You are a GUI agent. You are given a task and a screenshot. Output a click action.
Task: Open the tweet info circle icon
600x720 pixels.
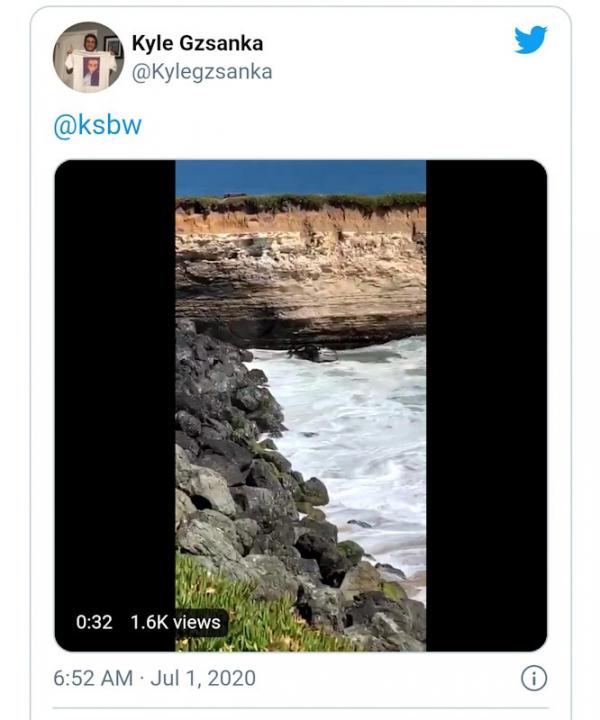click(534, 678)
